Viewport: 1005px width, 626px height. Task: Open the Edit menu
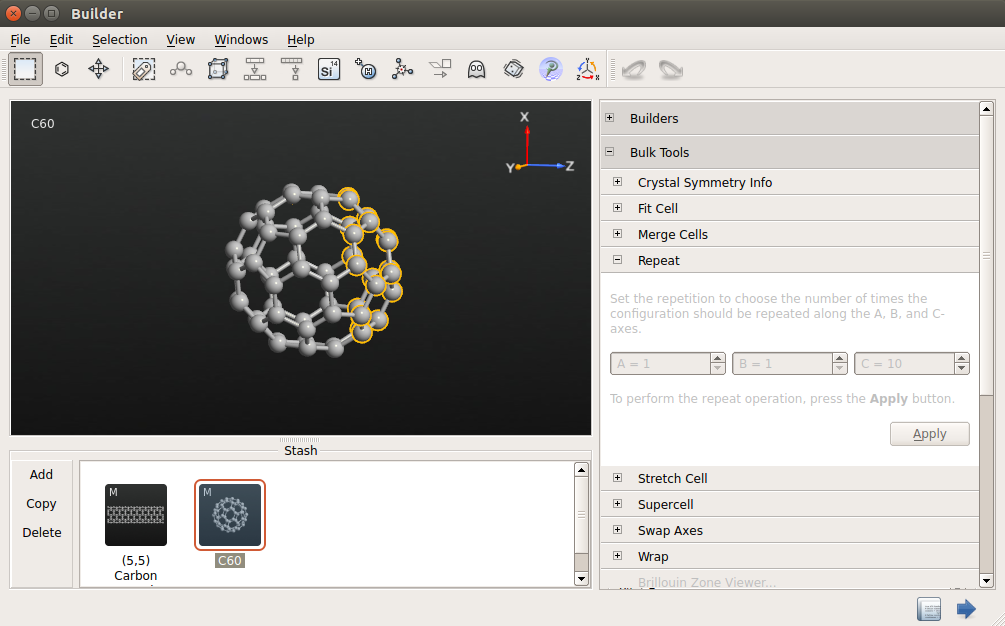[62, 40]
